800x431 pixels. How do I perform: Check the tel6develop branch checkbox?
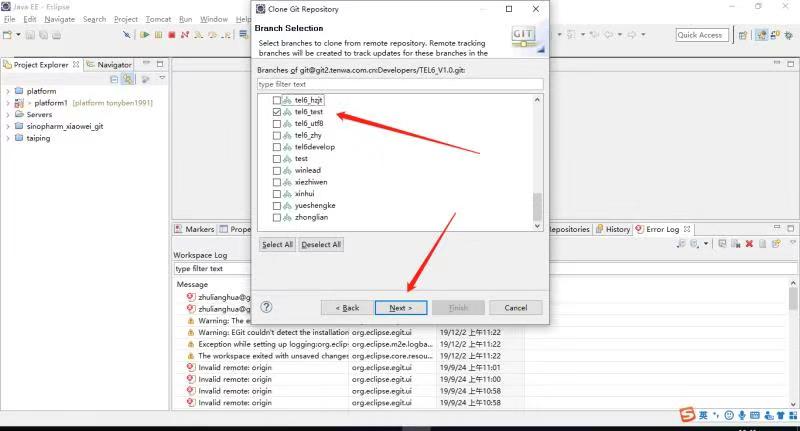click(277, 147)
